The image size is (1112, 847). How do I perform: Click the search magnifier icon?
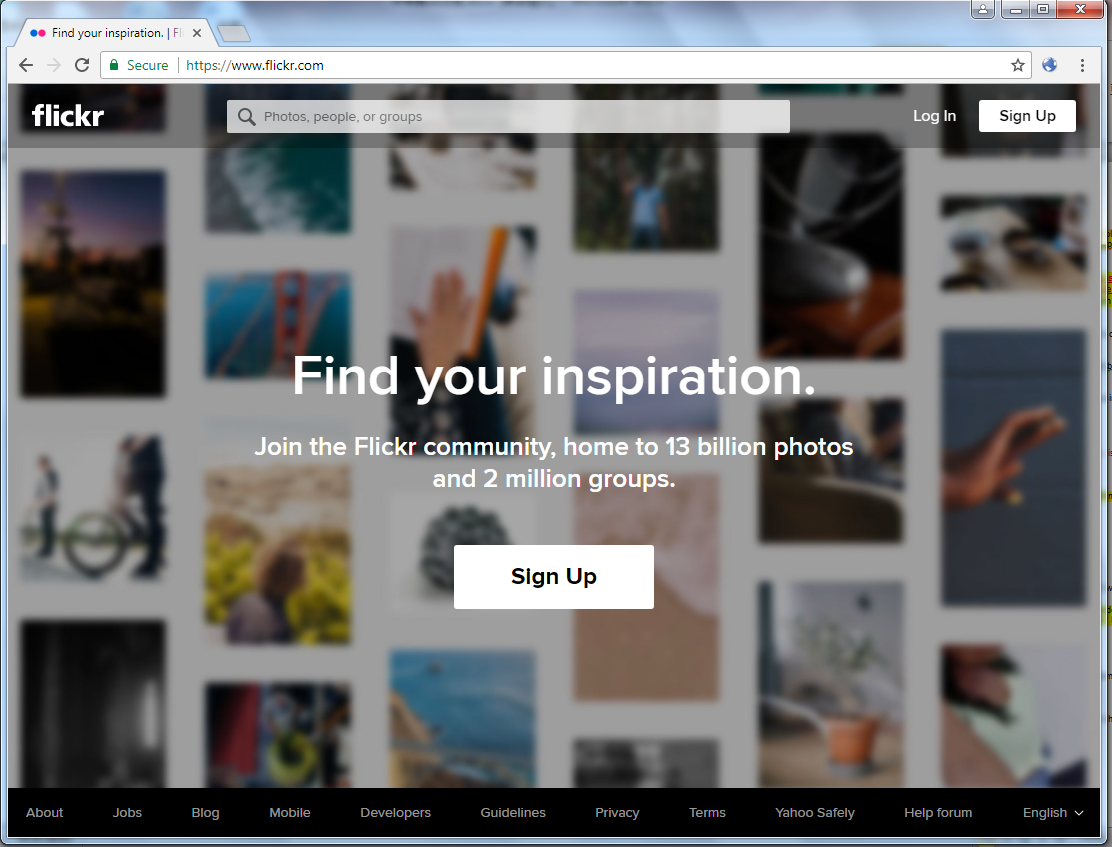click(x=246, y=116)
